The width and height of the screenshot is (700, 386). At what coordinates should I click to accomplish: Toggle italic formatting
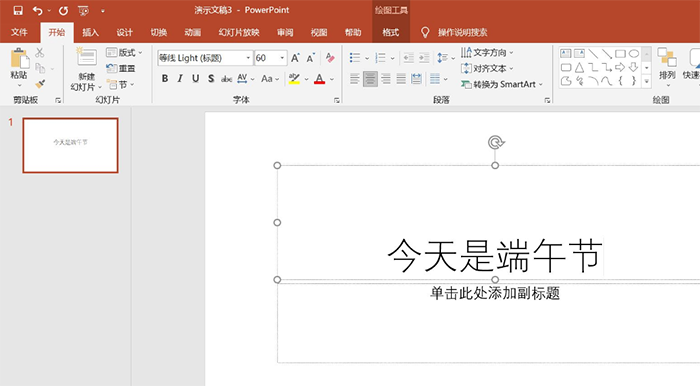pyautogui.click(x=180, y=79)
